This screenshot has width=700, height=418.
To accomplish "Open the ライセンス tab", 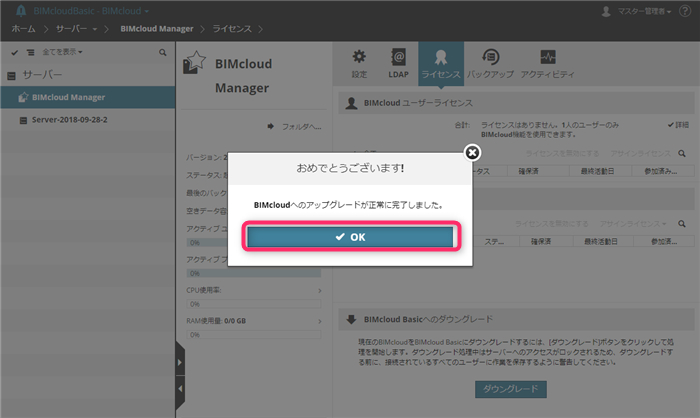I will coord(441,63).
